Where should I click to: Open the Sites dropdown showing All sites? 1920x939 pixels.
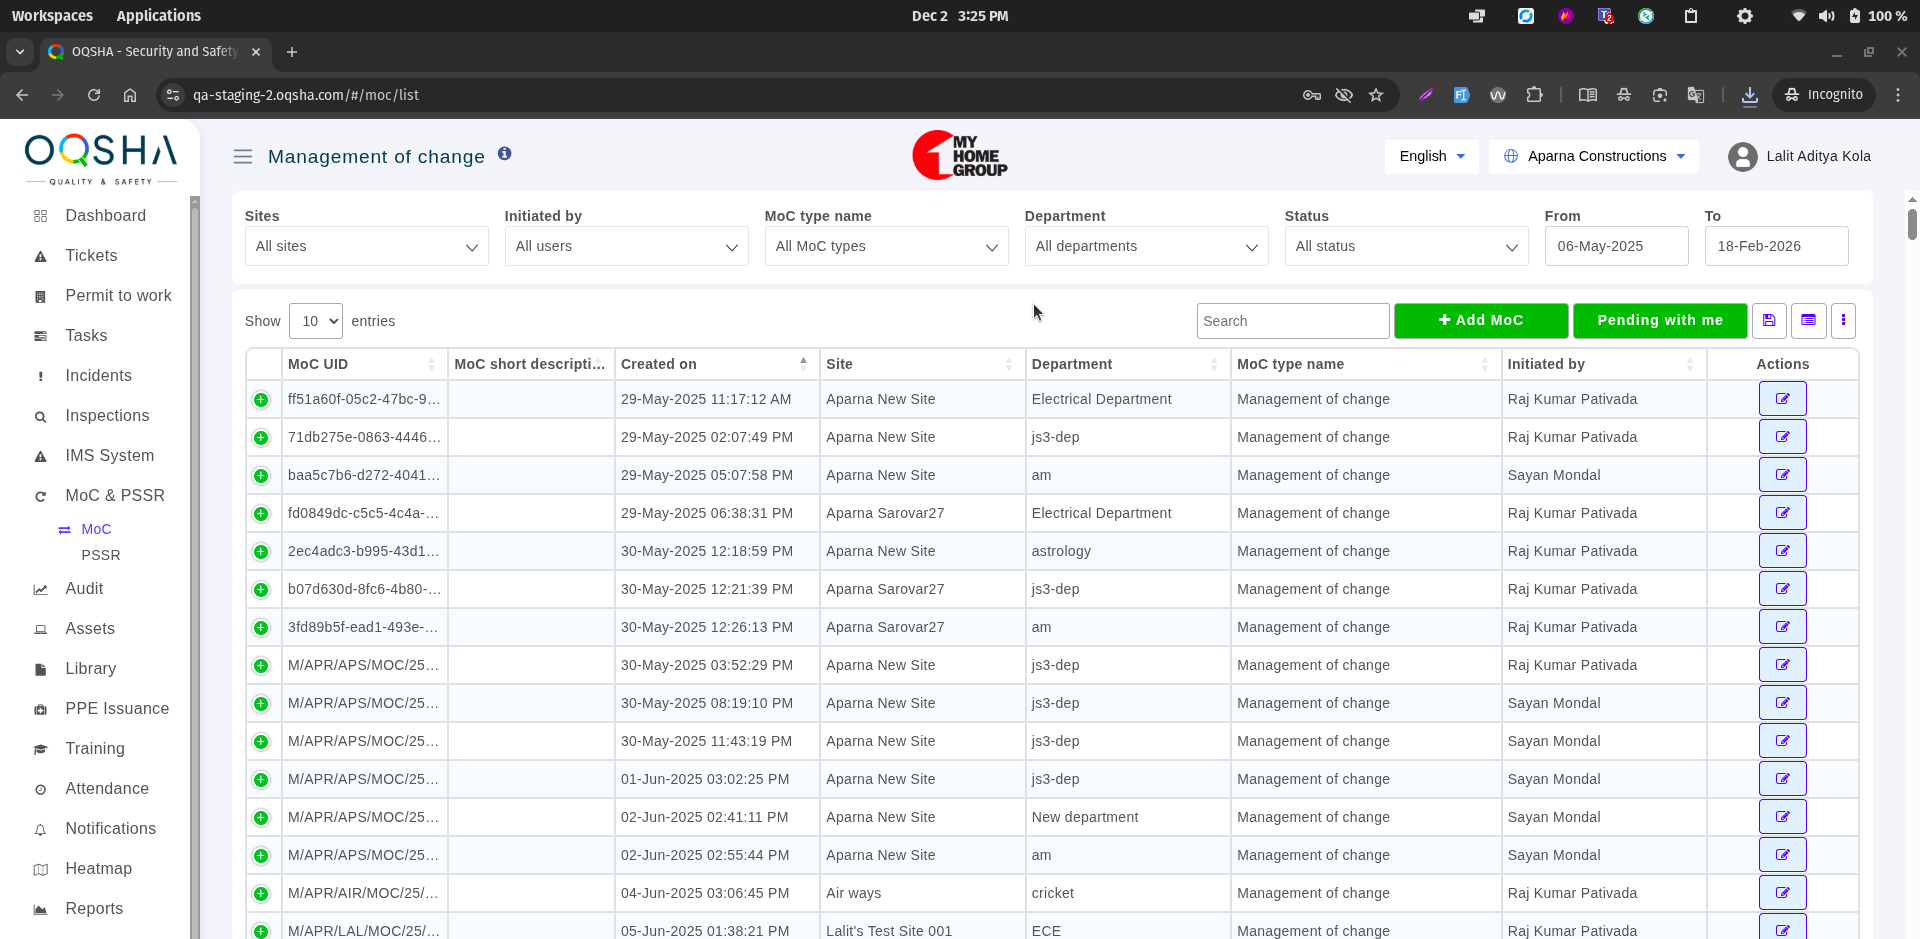[x=366, y=246]
